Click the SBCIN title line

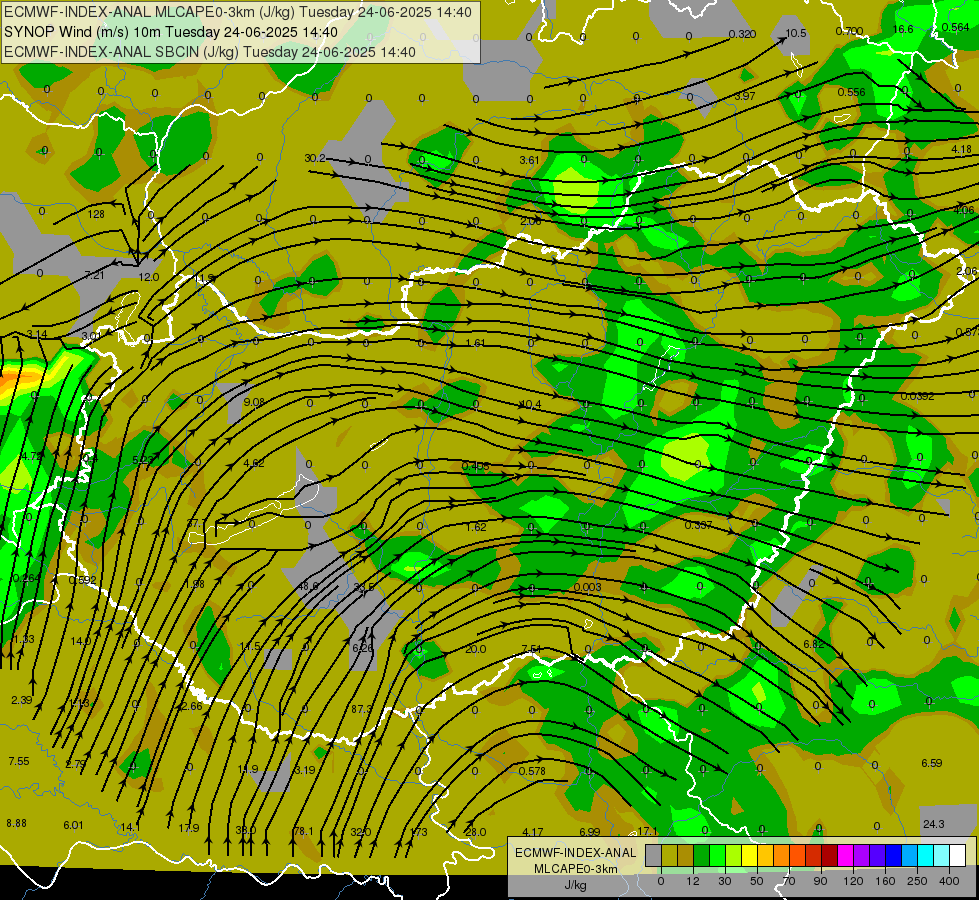pyautogui.click(x=210, y=52)
